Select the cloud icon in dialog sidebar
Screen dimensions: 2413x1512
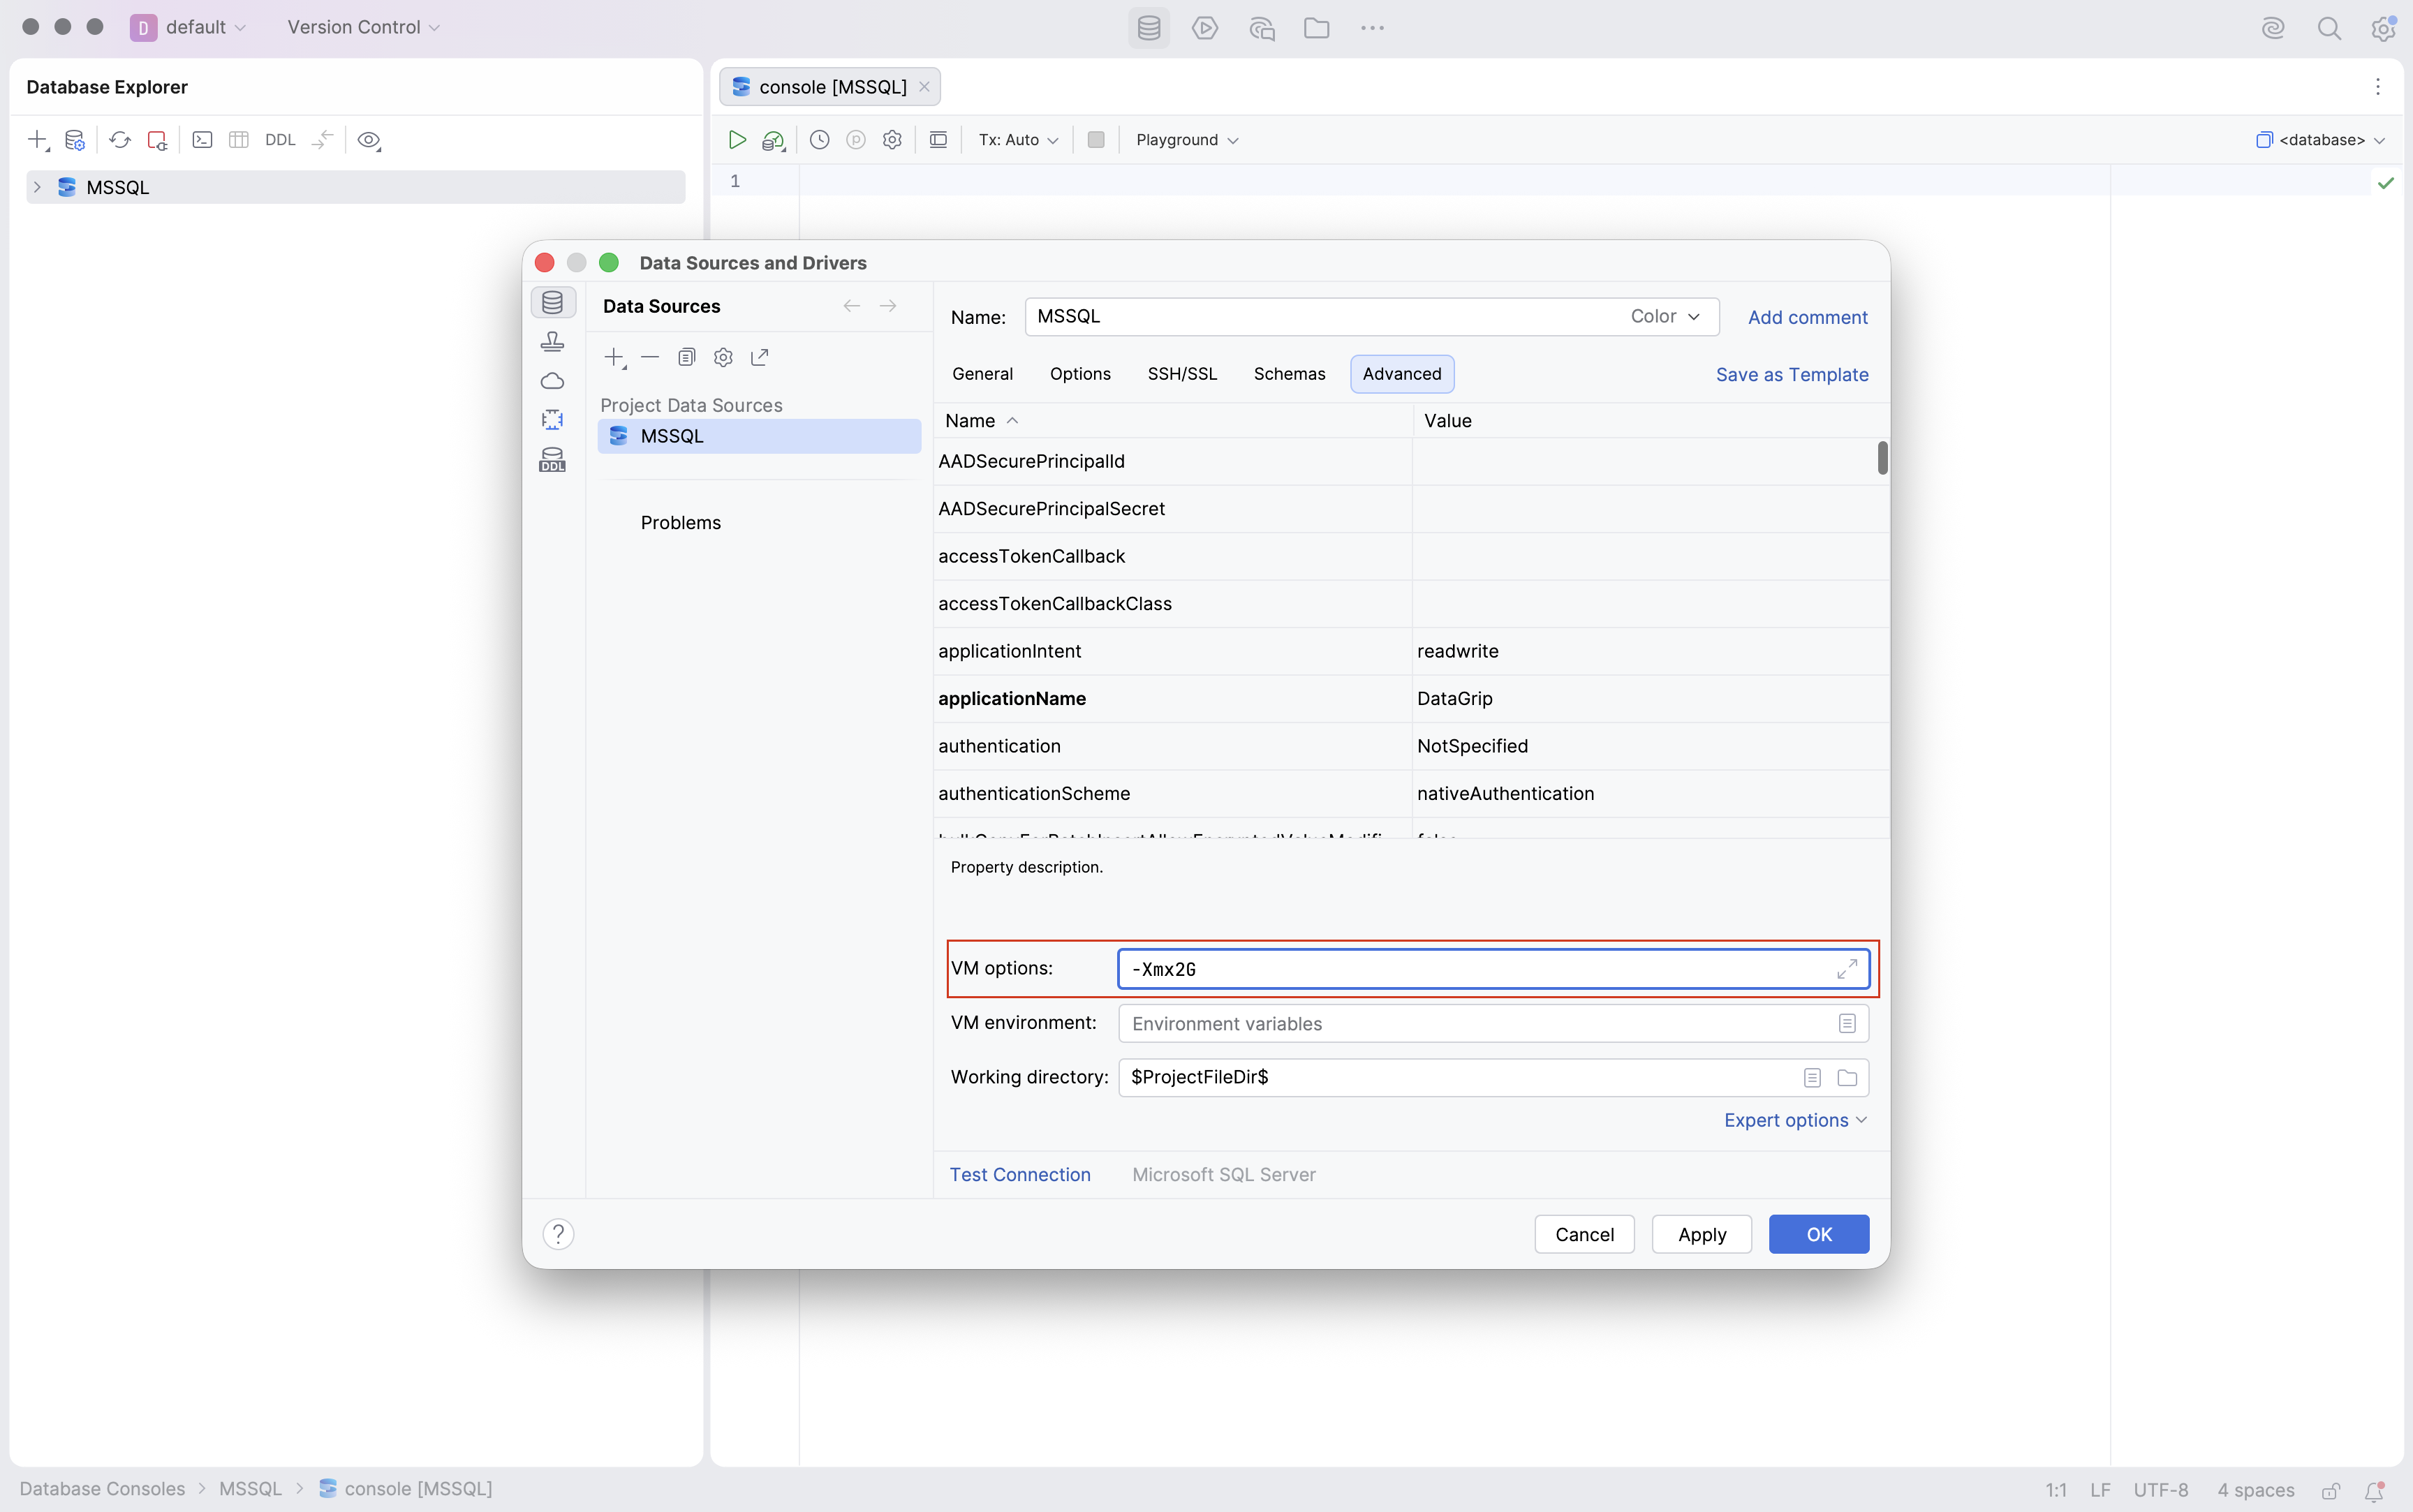(x=553, y=381)
